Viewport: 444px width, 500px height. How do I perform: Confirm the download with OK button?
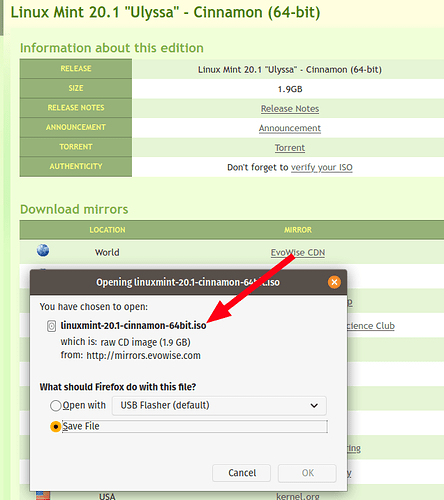(307, 473)
